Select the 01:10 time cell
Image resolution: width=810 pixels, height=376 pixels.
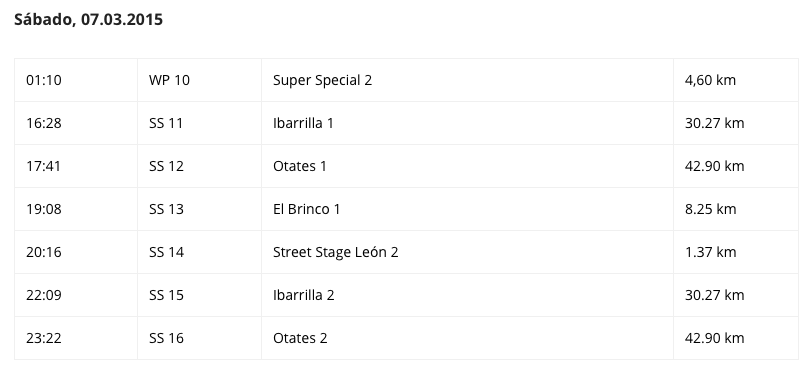[76, 80]
